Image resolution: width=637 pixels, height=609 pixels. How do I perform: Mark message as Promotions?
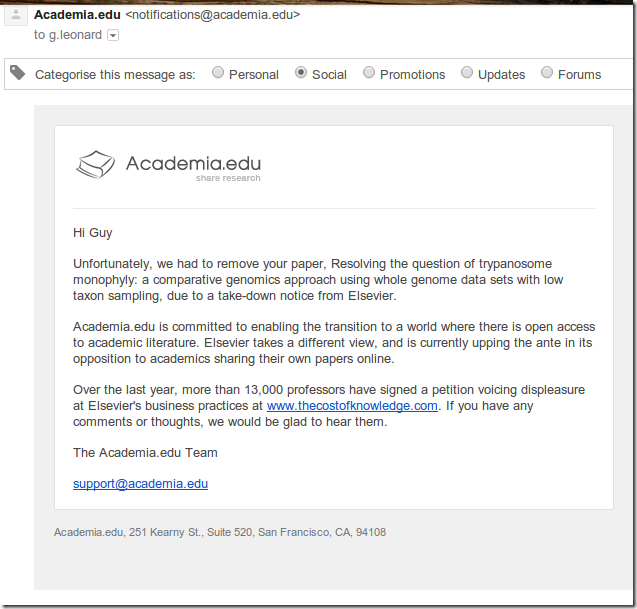(x=369, y=73)
